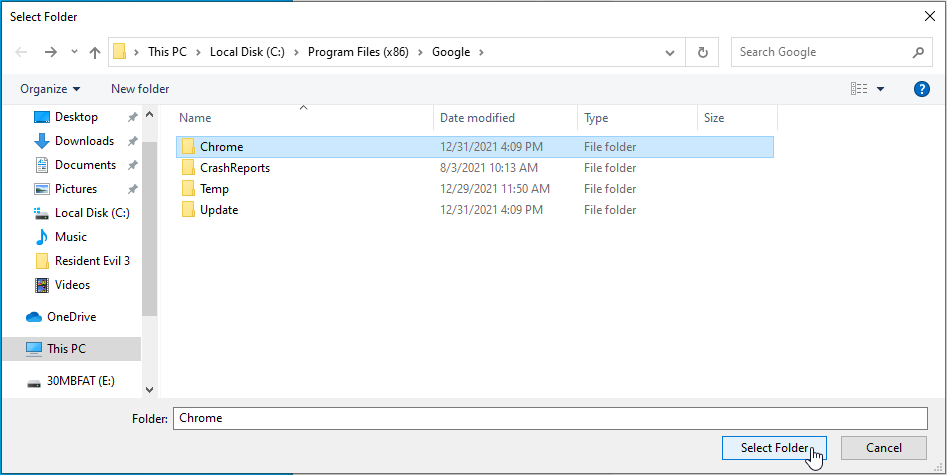Select the Temp folder row
The image size is (947, 475).
tap(475, 189)
